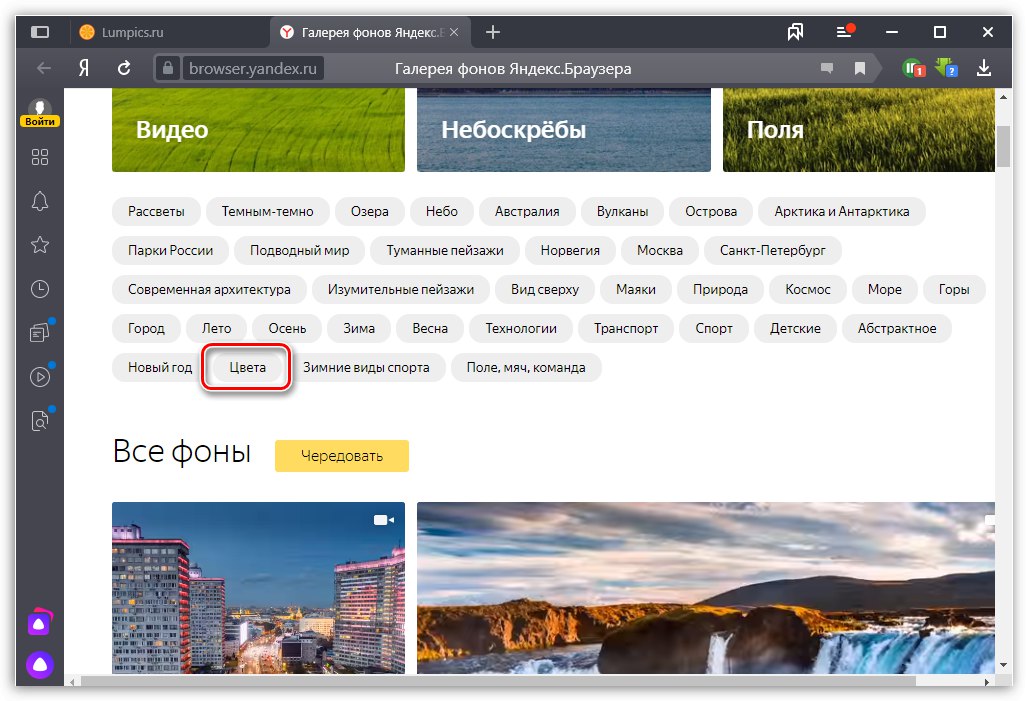Select the Космос category link

[807, 289]
